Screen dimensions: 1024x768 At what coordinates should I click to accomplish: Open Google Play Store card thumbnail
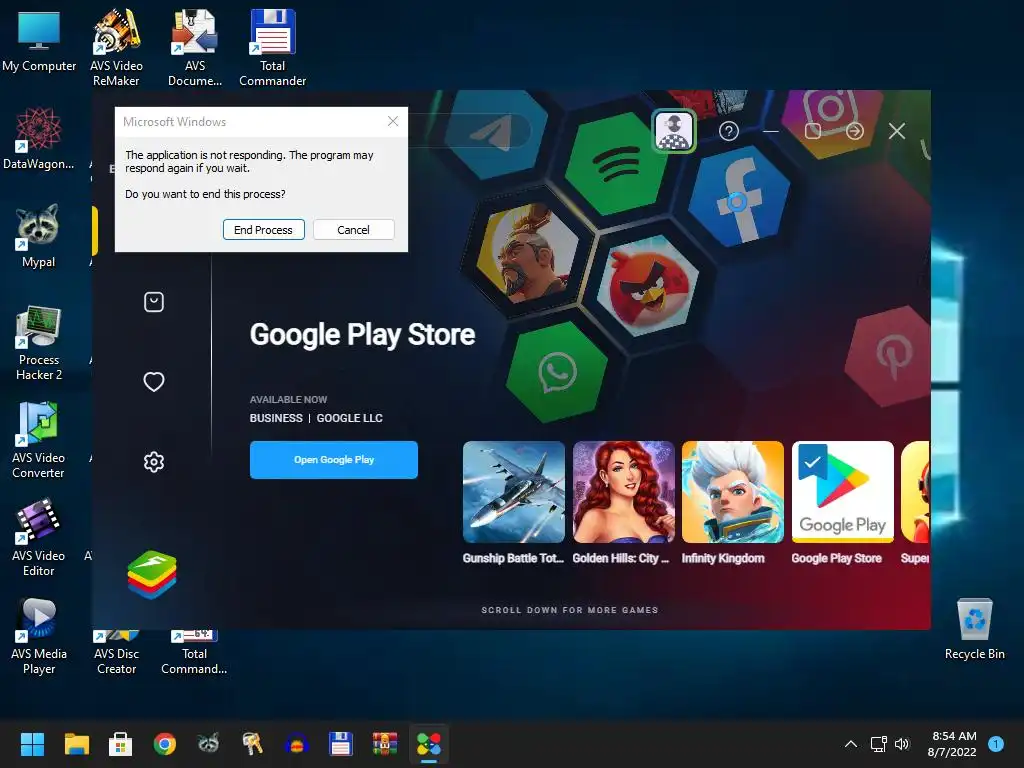click(842, 492)
